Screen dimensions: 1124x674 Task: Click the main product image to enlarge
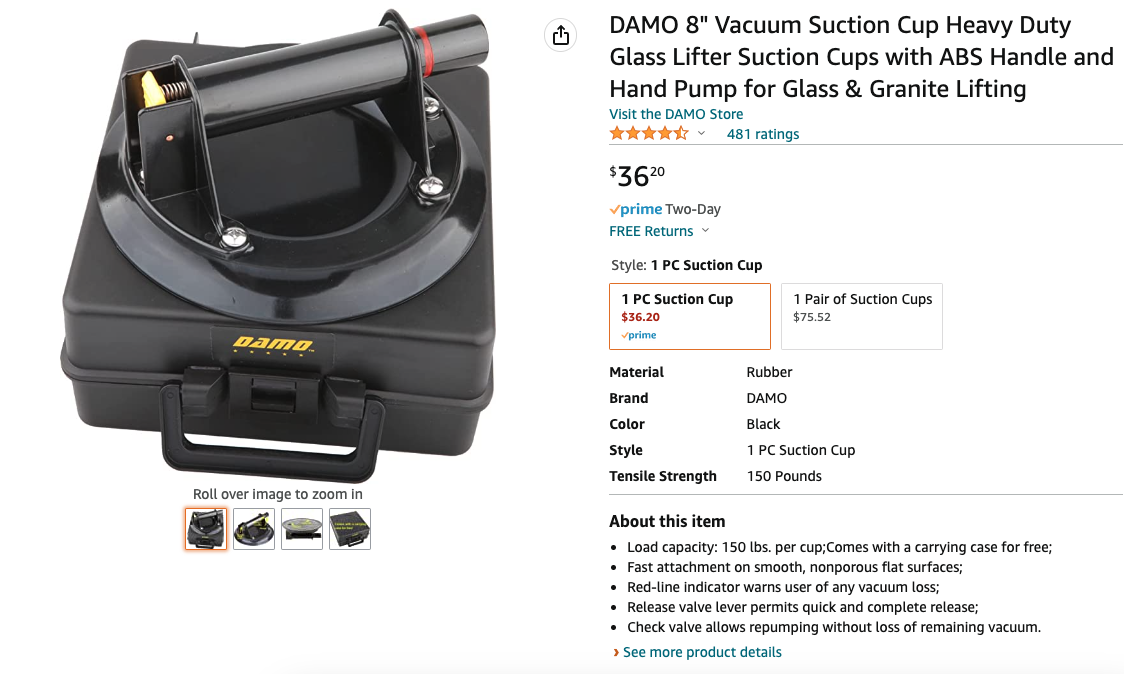click(278, 244)
